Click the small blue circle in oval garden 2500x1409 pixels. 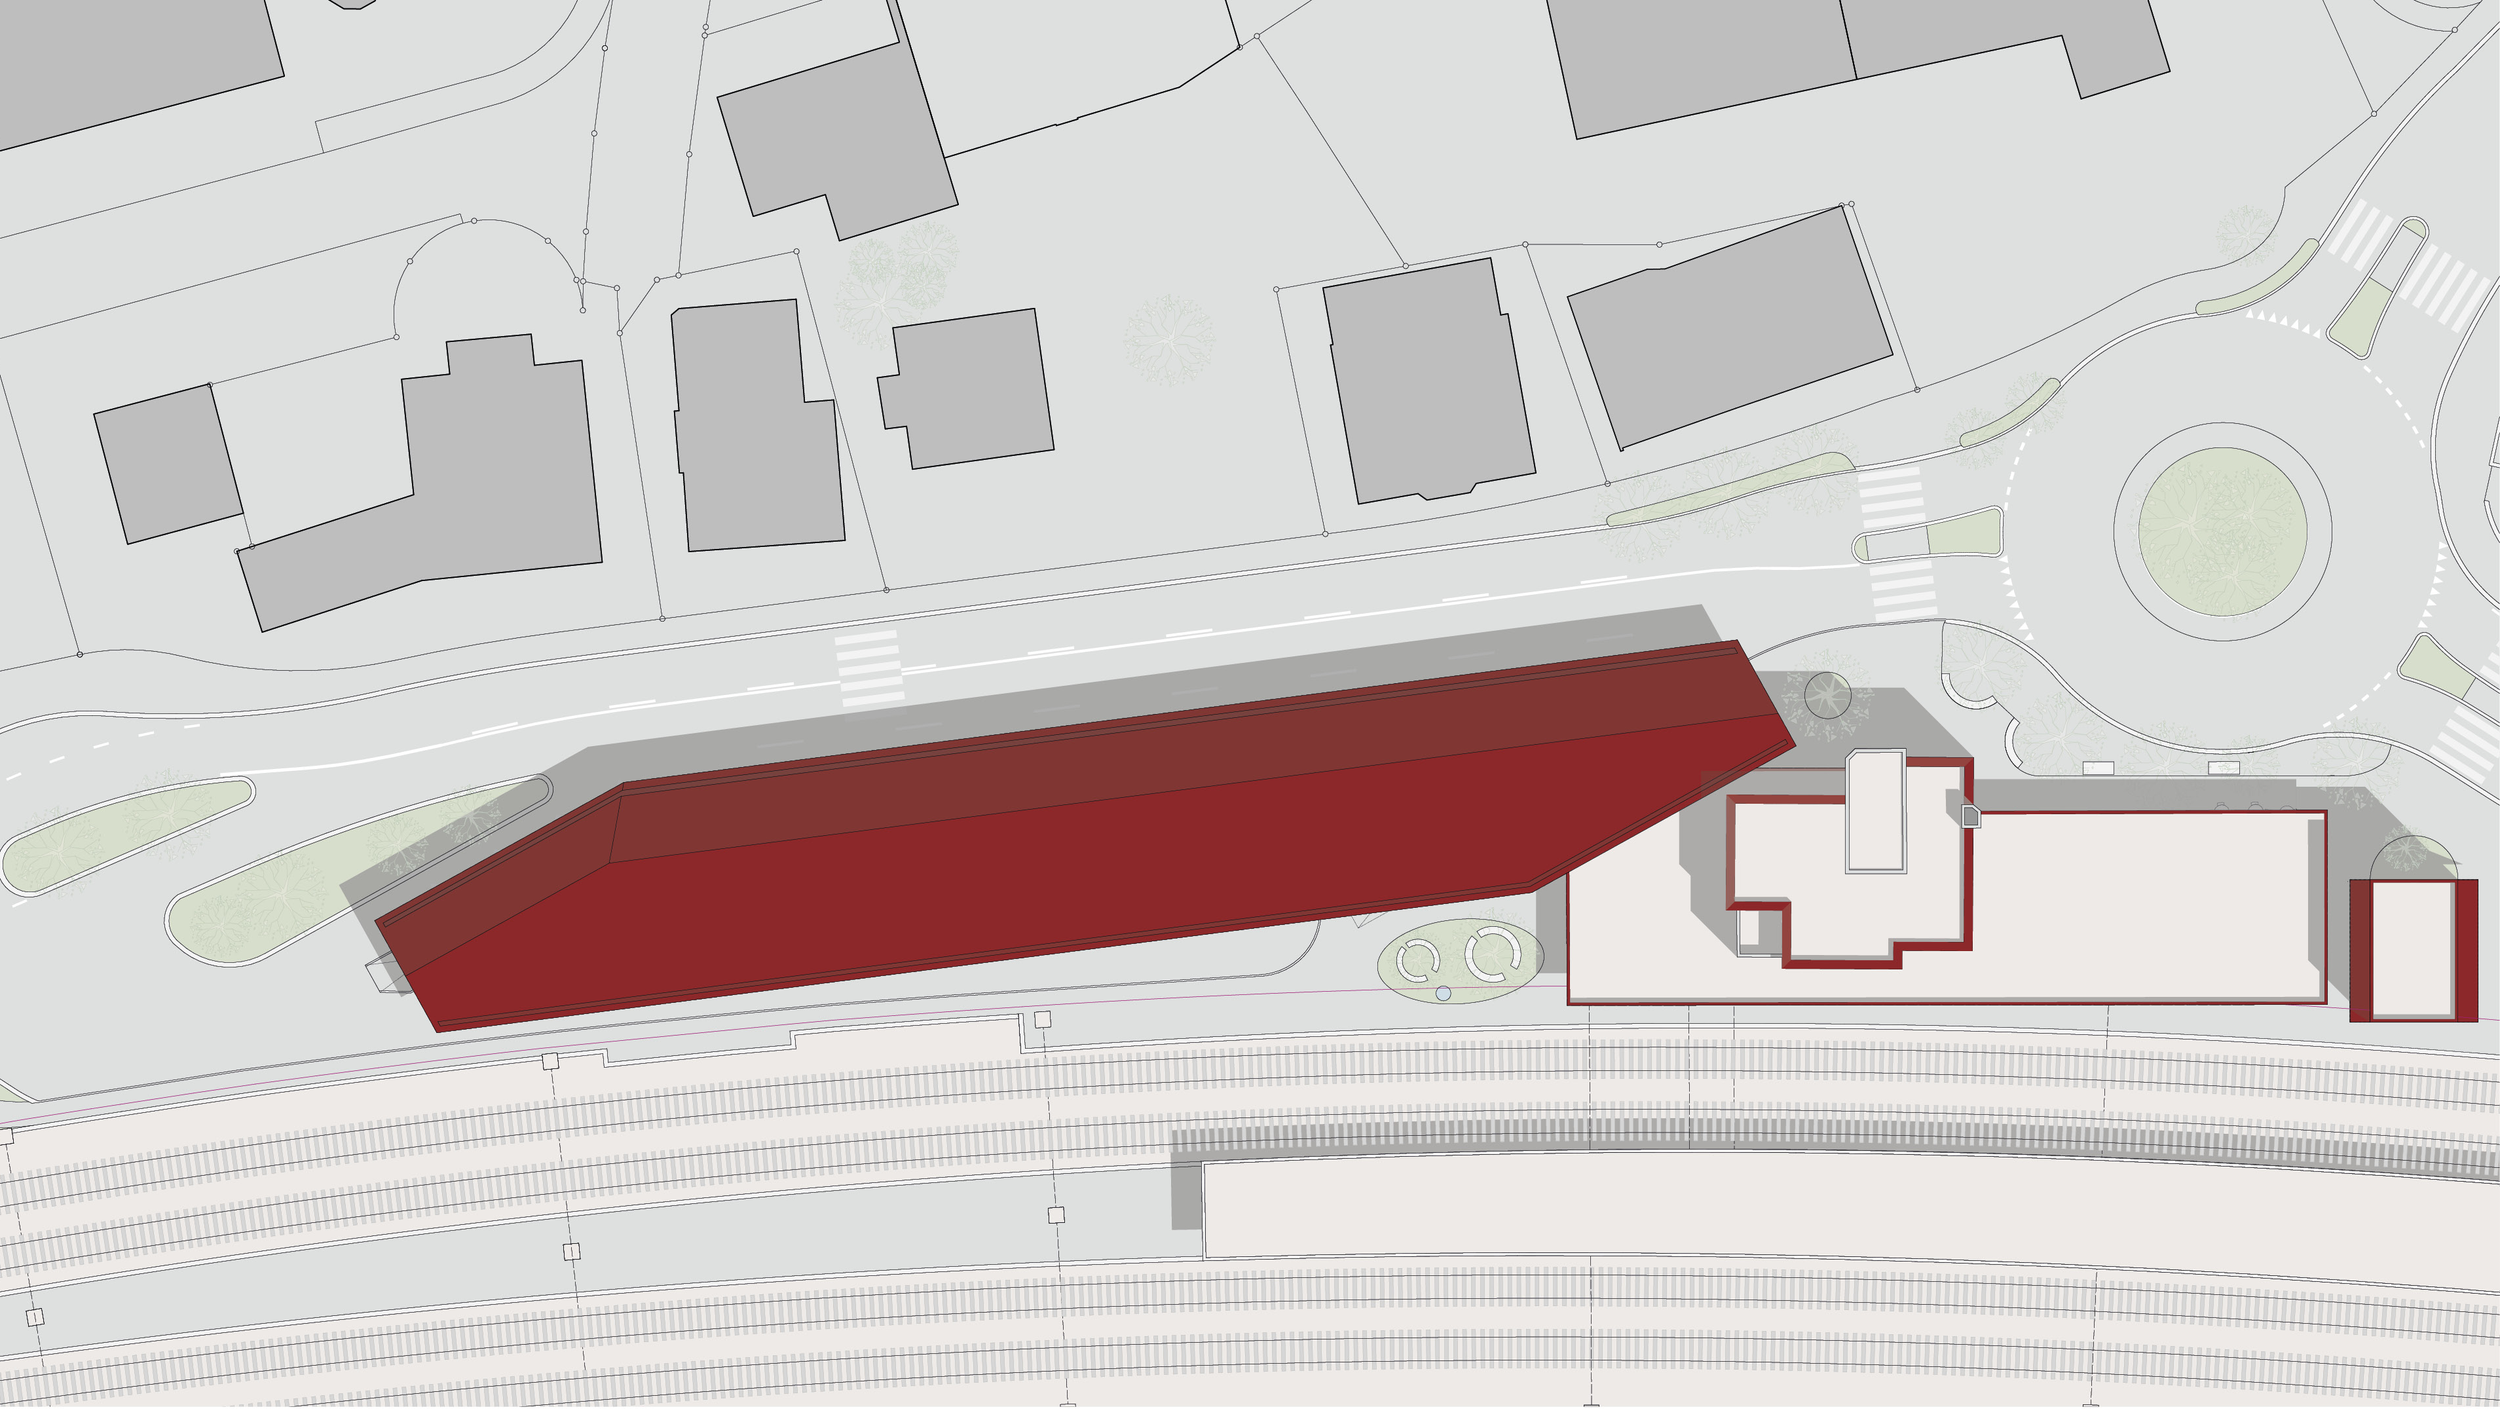click(1443, 993)
